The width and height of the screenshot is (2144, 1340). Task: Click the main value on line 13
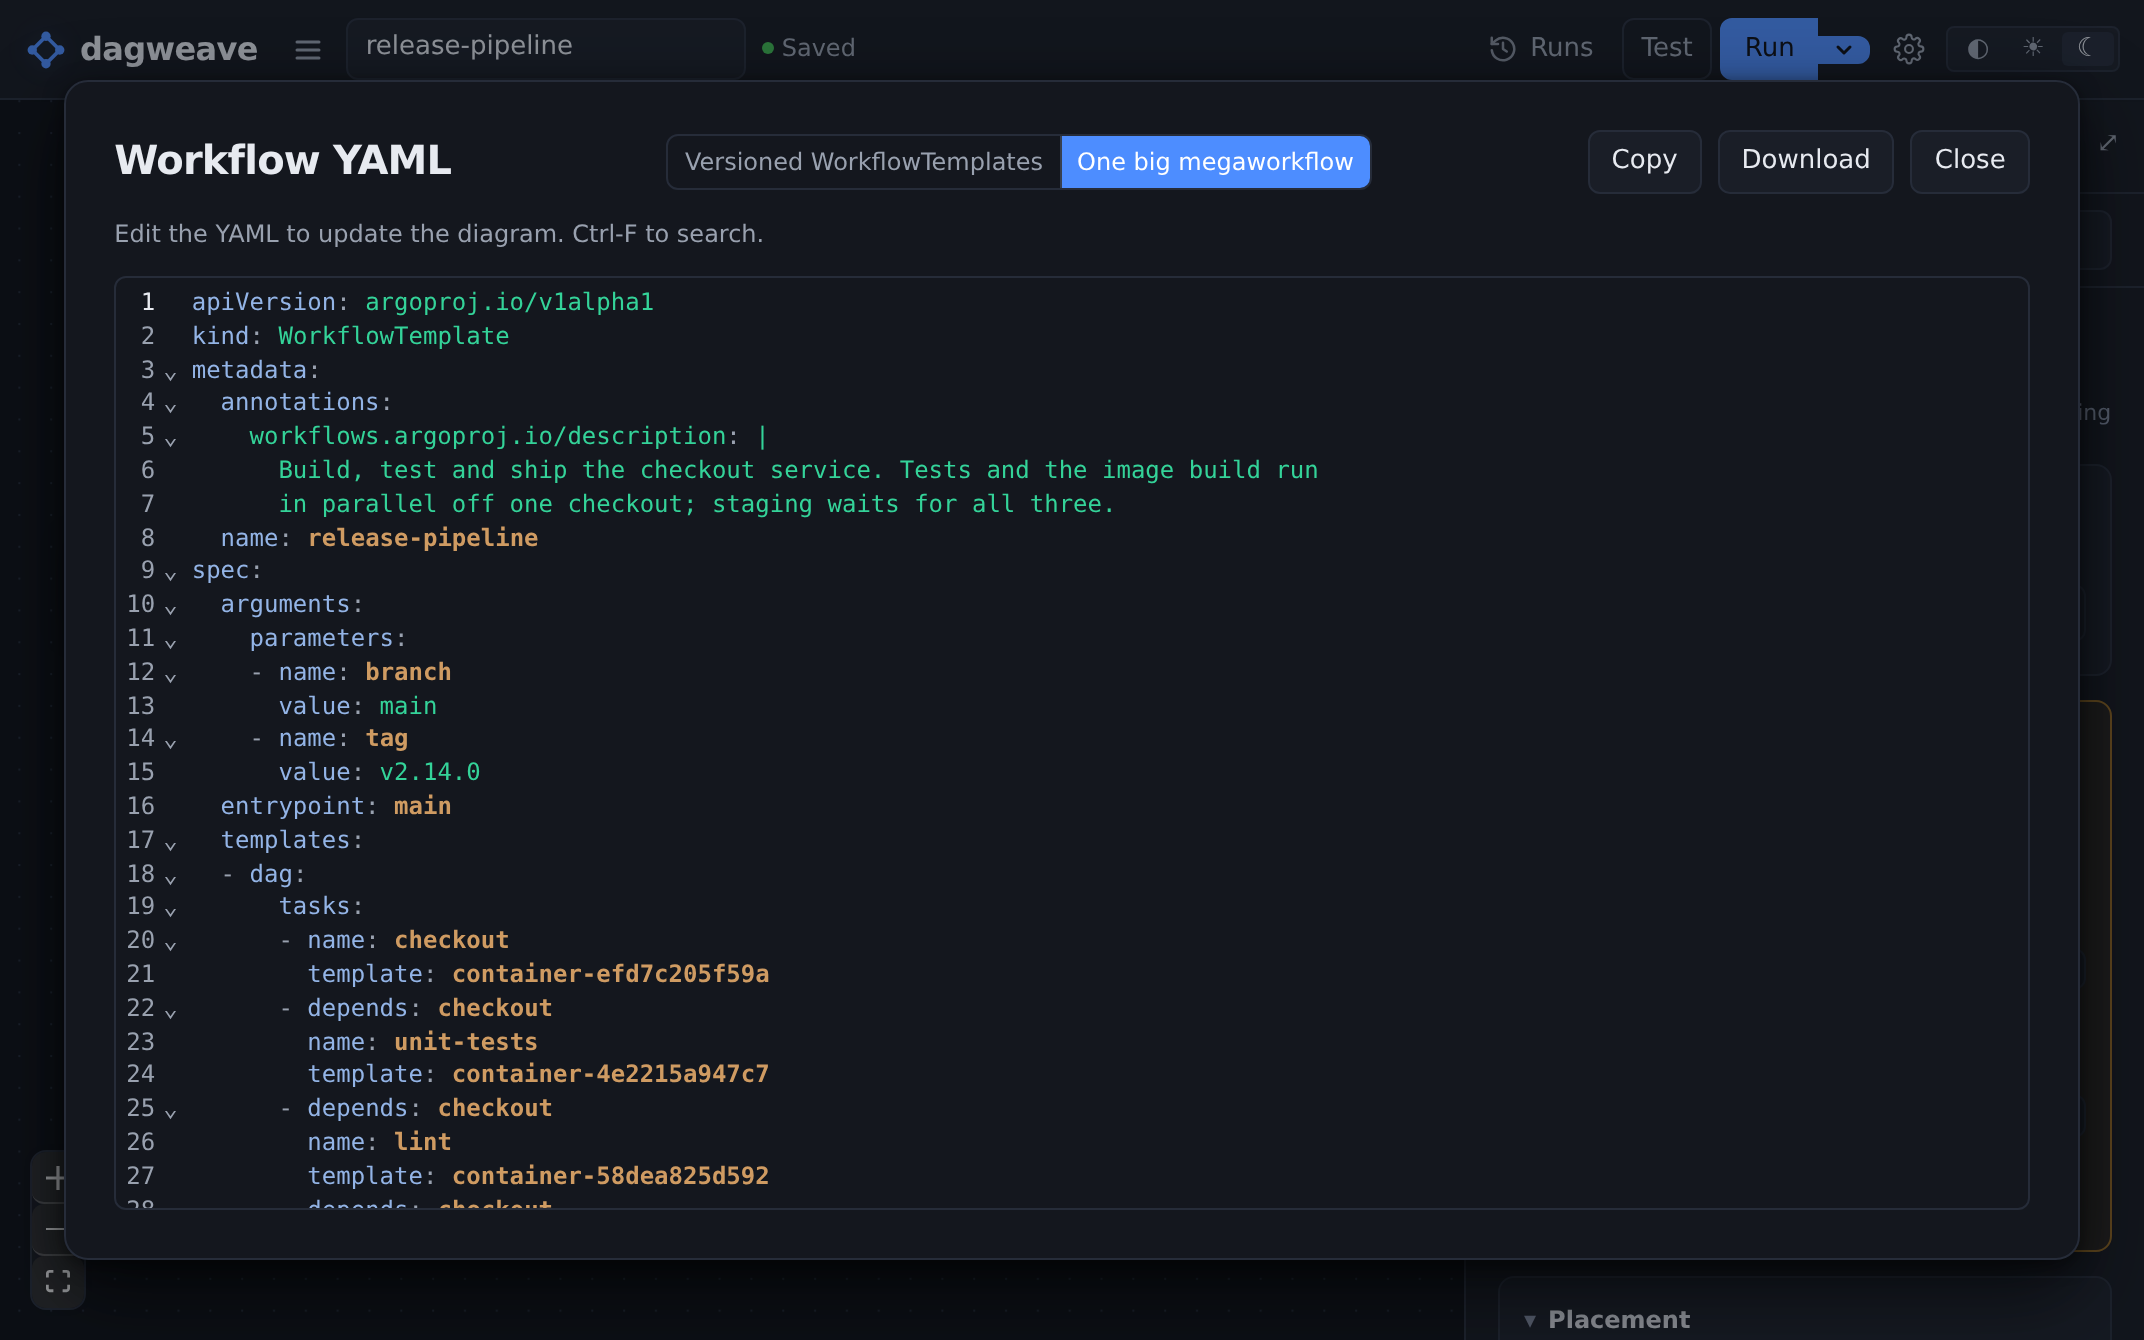click(x=408, y=706)
